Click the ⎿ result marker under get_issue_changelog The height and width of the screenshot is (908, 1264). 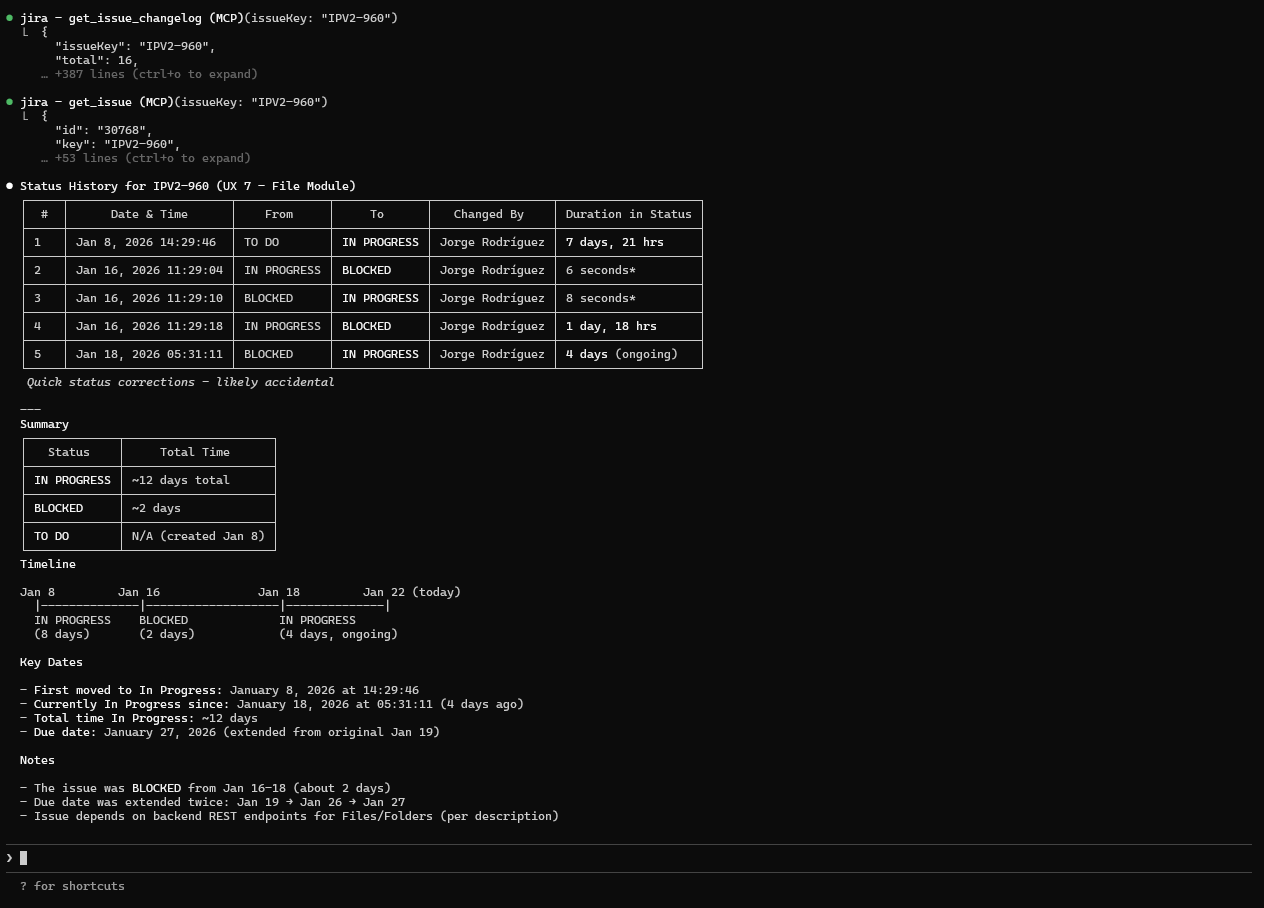(x=26, y=31)
